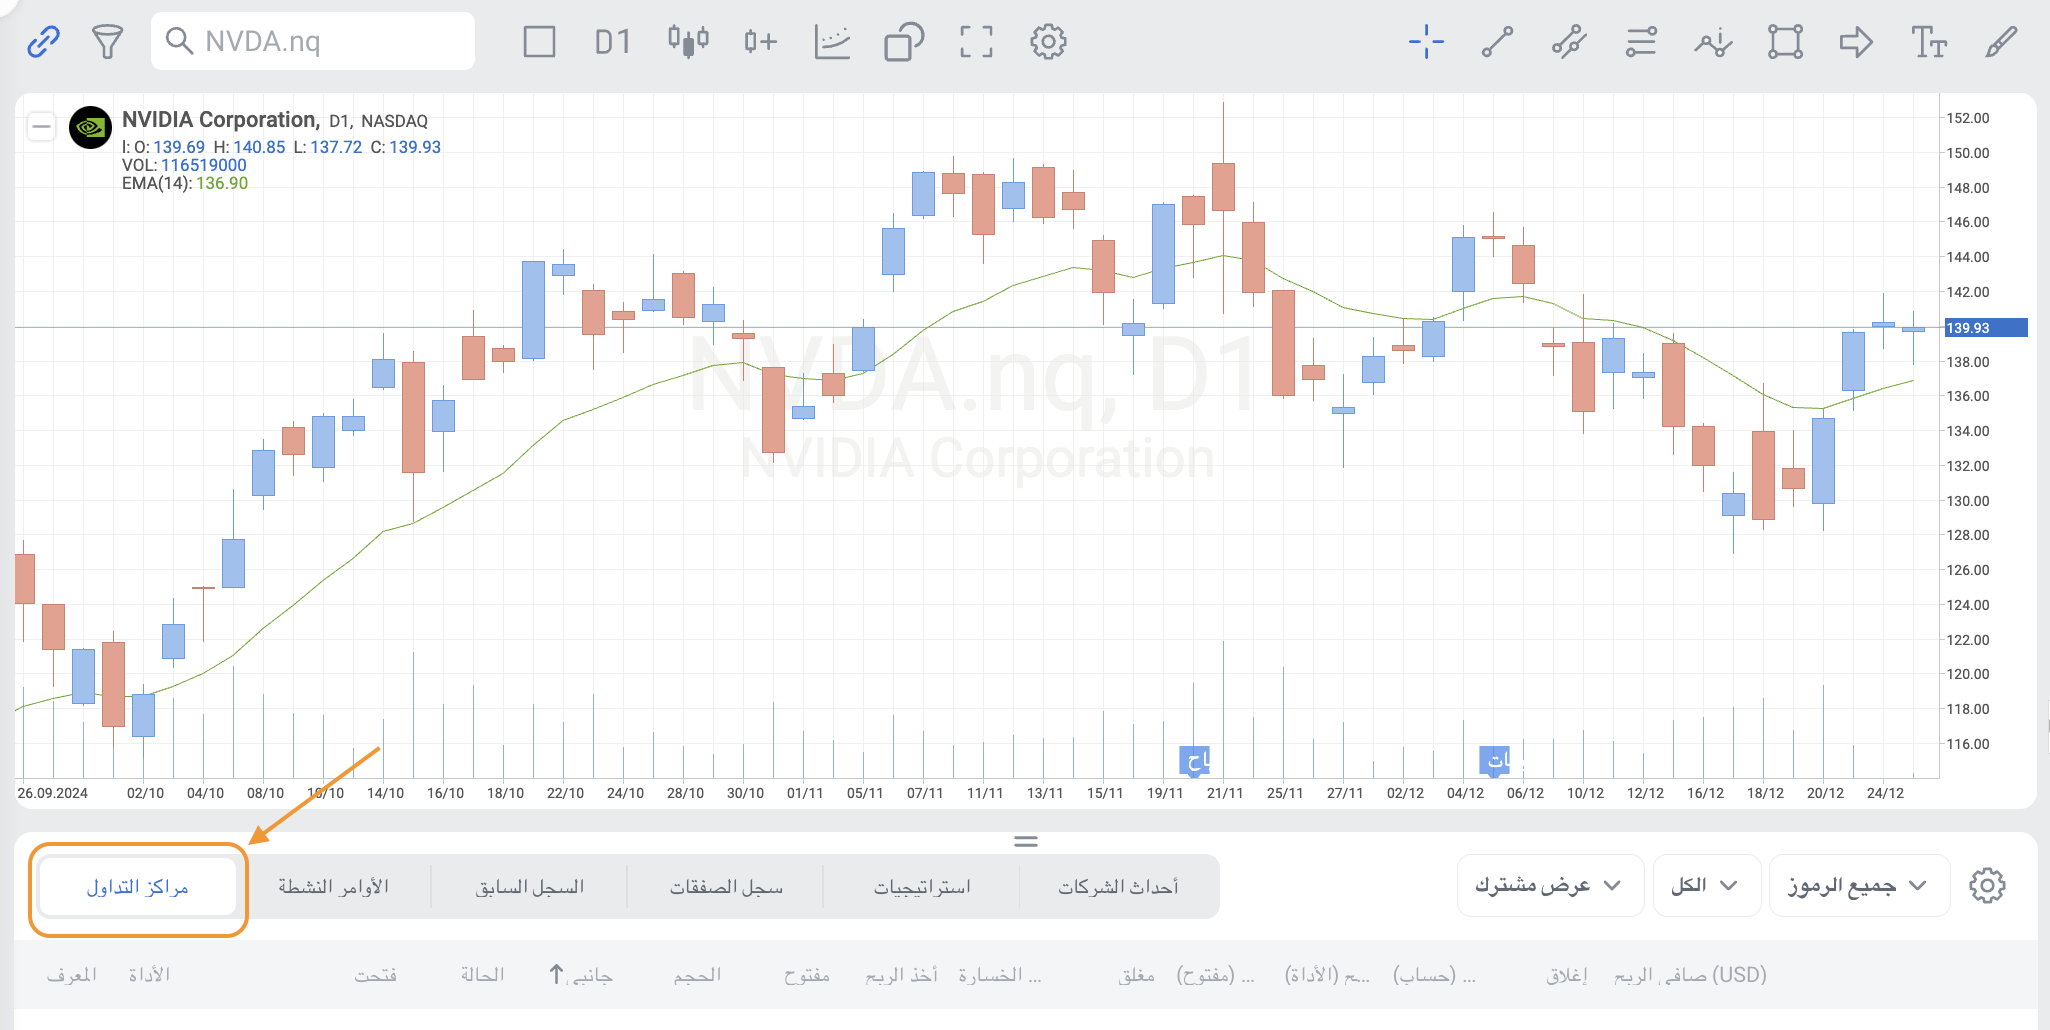2050x1030 pixels.
Task: Select the rectangle shape tool
Action: tap(1785, 42)
